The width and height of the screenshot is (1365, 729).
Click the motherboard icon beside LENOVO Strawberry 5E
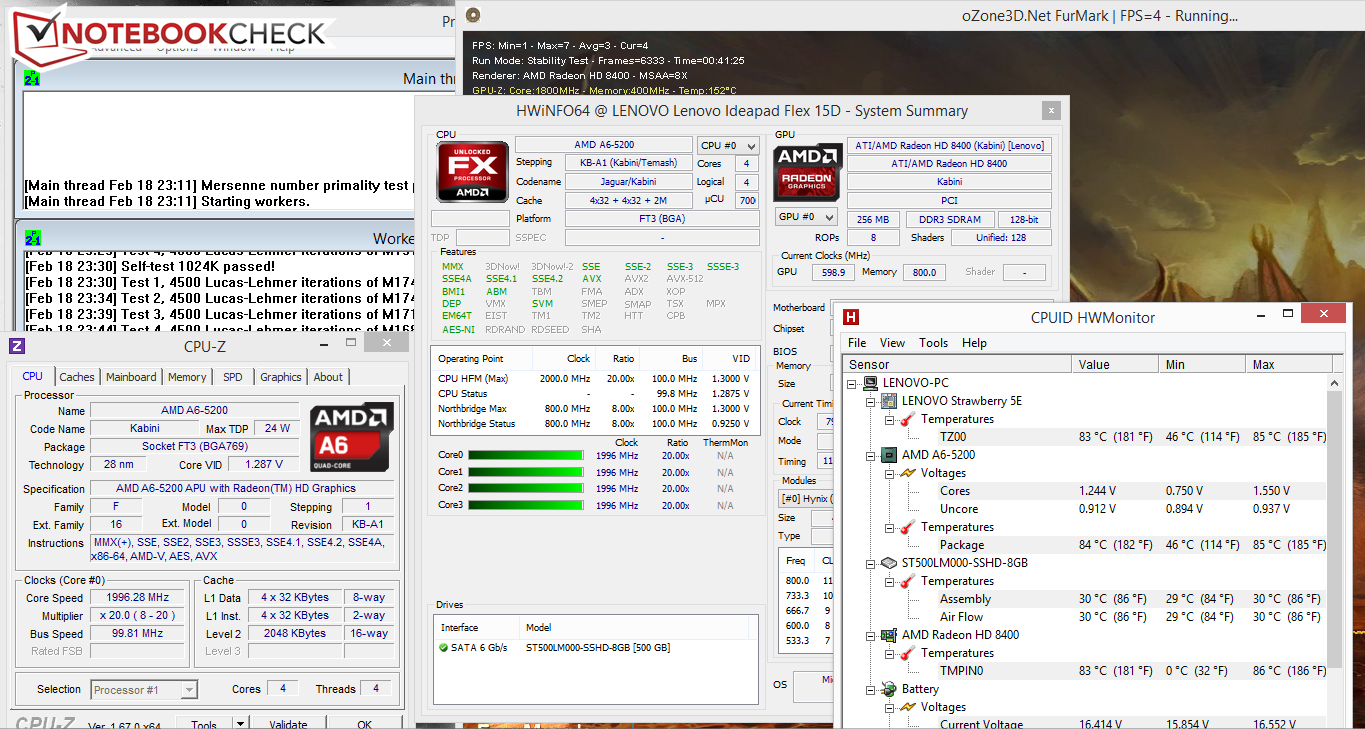[889, 401]
